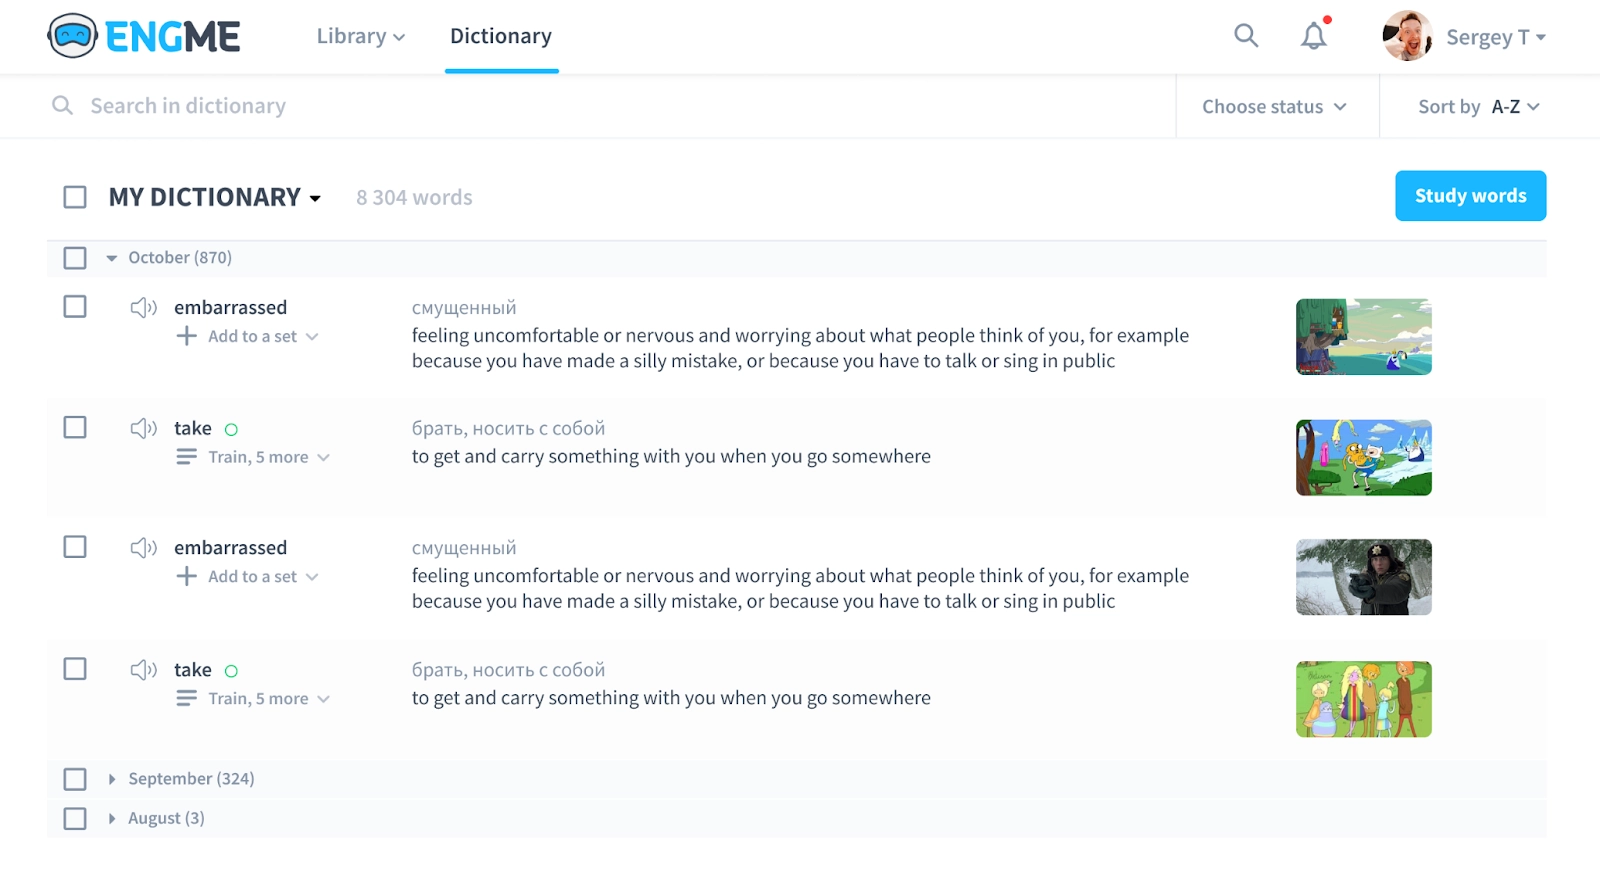The image size is (1600, 880).
Task: Expand the August (3) group
Action: pyautogui.click(x=112, y=819)
